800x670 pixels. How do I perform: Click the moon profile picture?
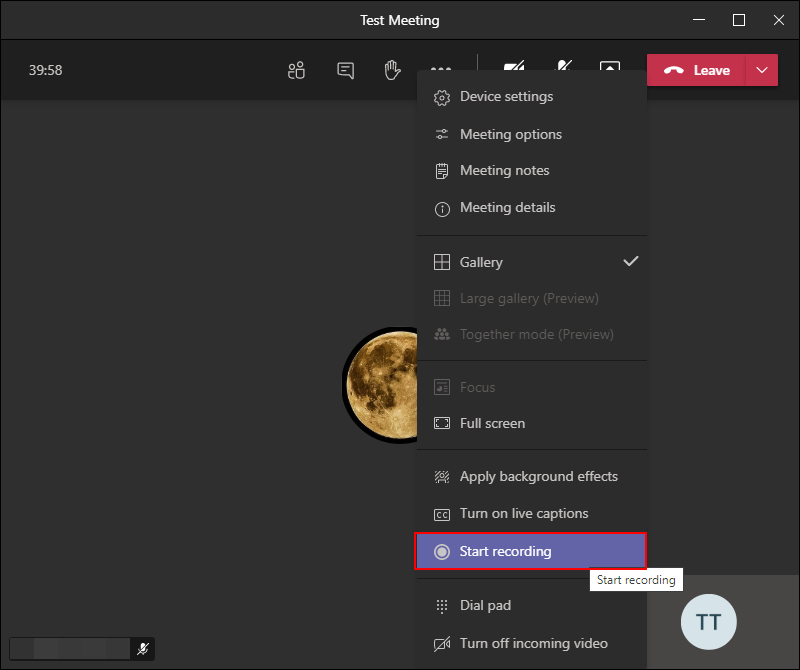[380, 385]
